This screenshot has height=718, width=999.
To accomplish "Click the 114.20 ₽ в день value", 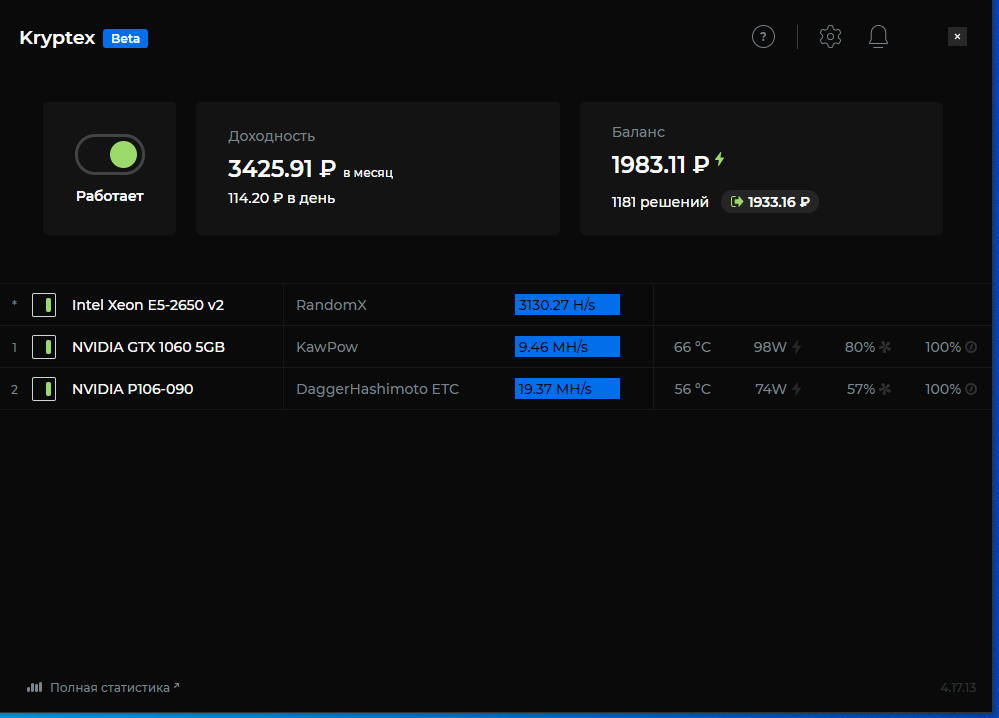I will coord(282,198).
